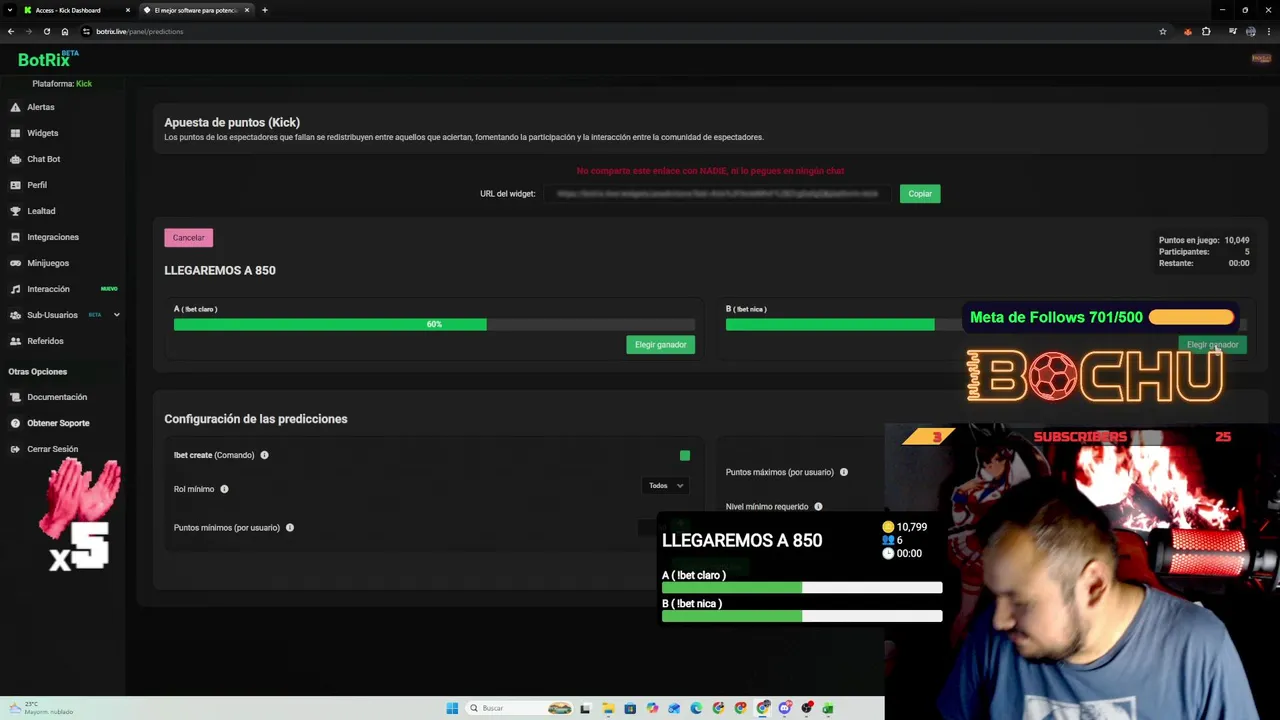The image size is (1280, 720).
Task: Click 'Puntos en juego' stat text
Action: click(1188, 240)
